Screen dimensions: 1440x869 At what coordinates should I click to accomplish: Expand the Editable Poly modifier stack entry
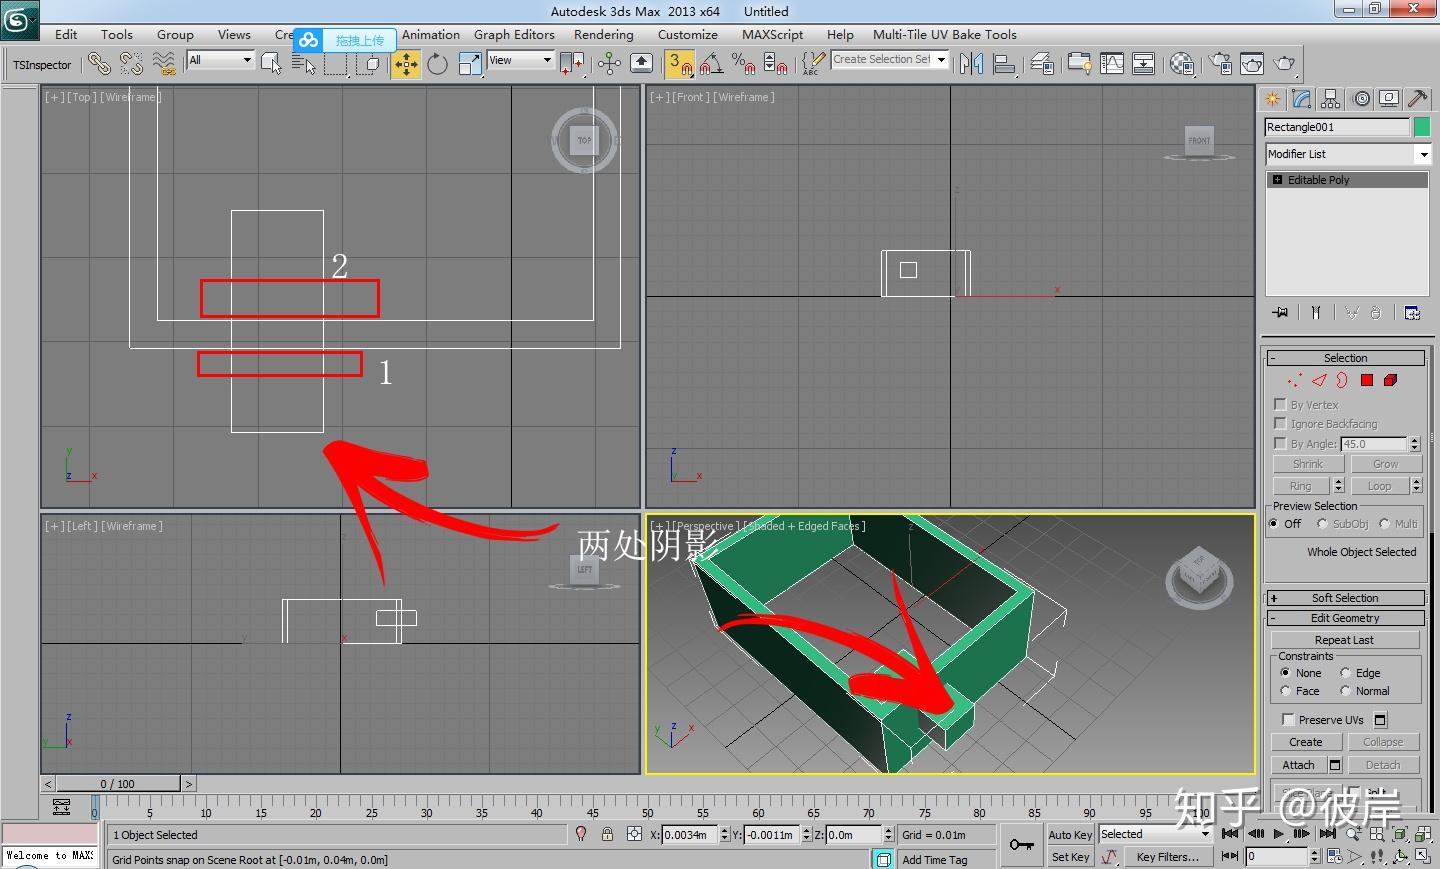(1277, 180)
